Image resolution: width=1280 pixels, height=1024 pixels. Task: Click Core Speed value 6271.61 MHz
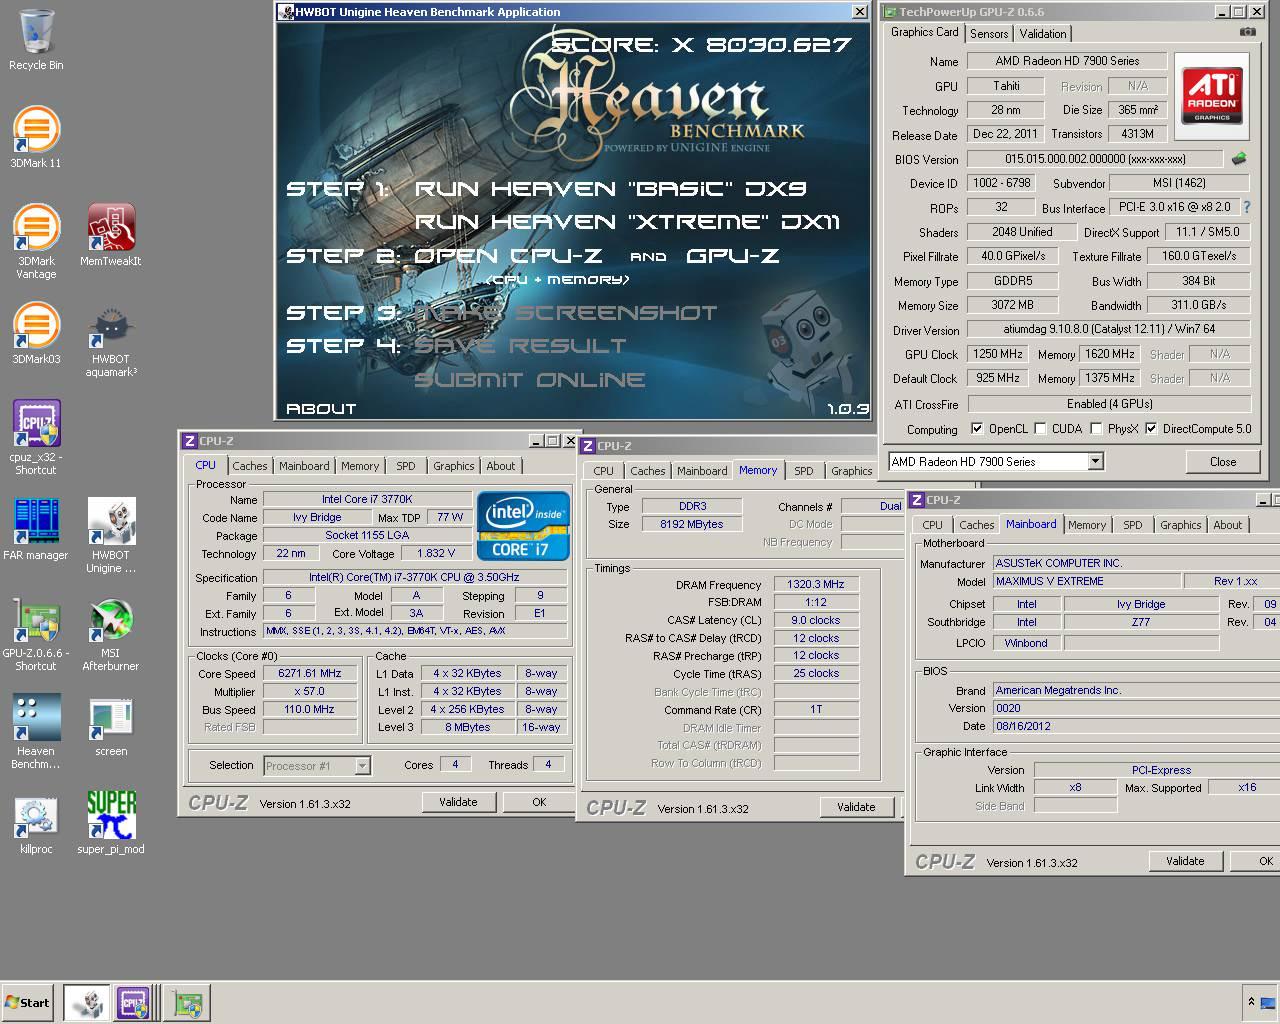[x=309, y=673]
